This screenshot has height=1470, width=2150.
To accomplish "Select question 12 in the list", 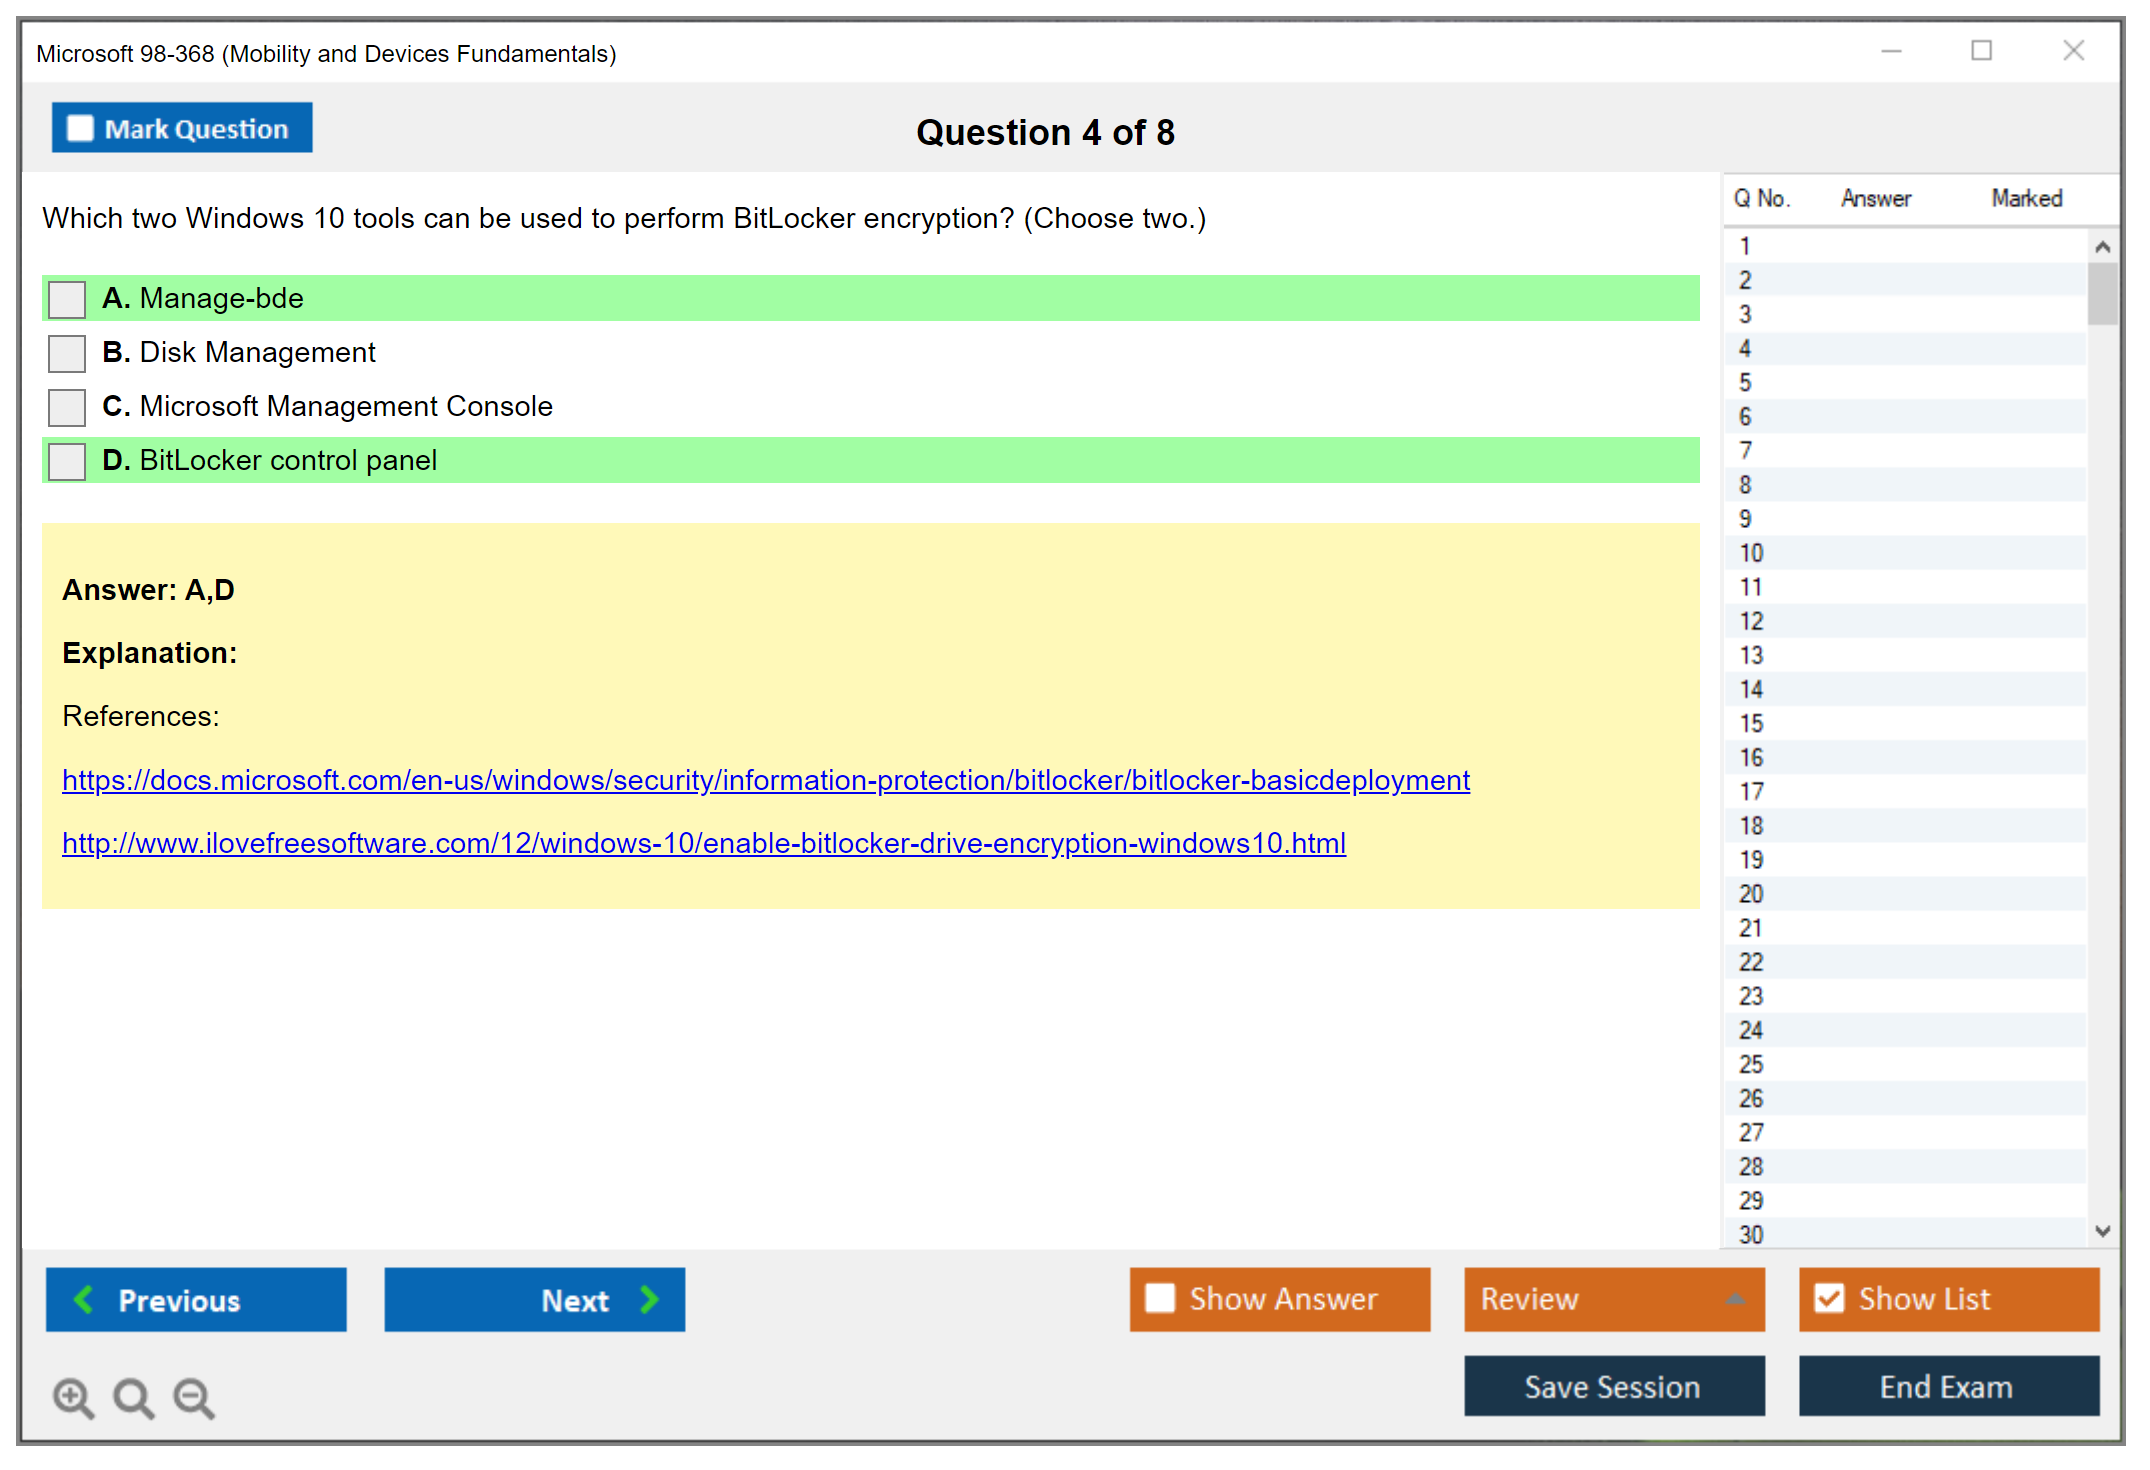I will pos(1751,621).
